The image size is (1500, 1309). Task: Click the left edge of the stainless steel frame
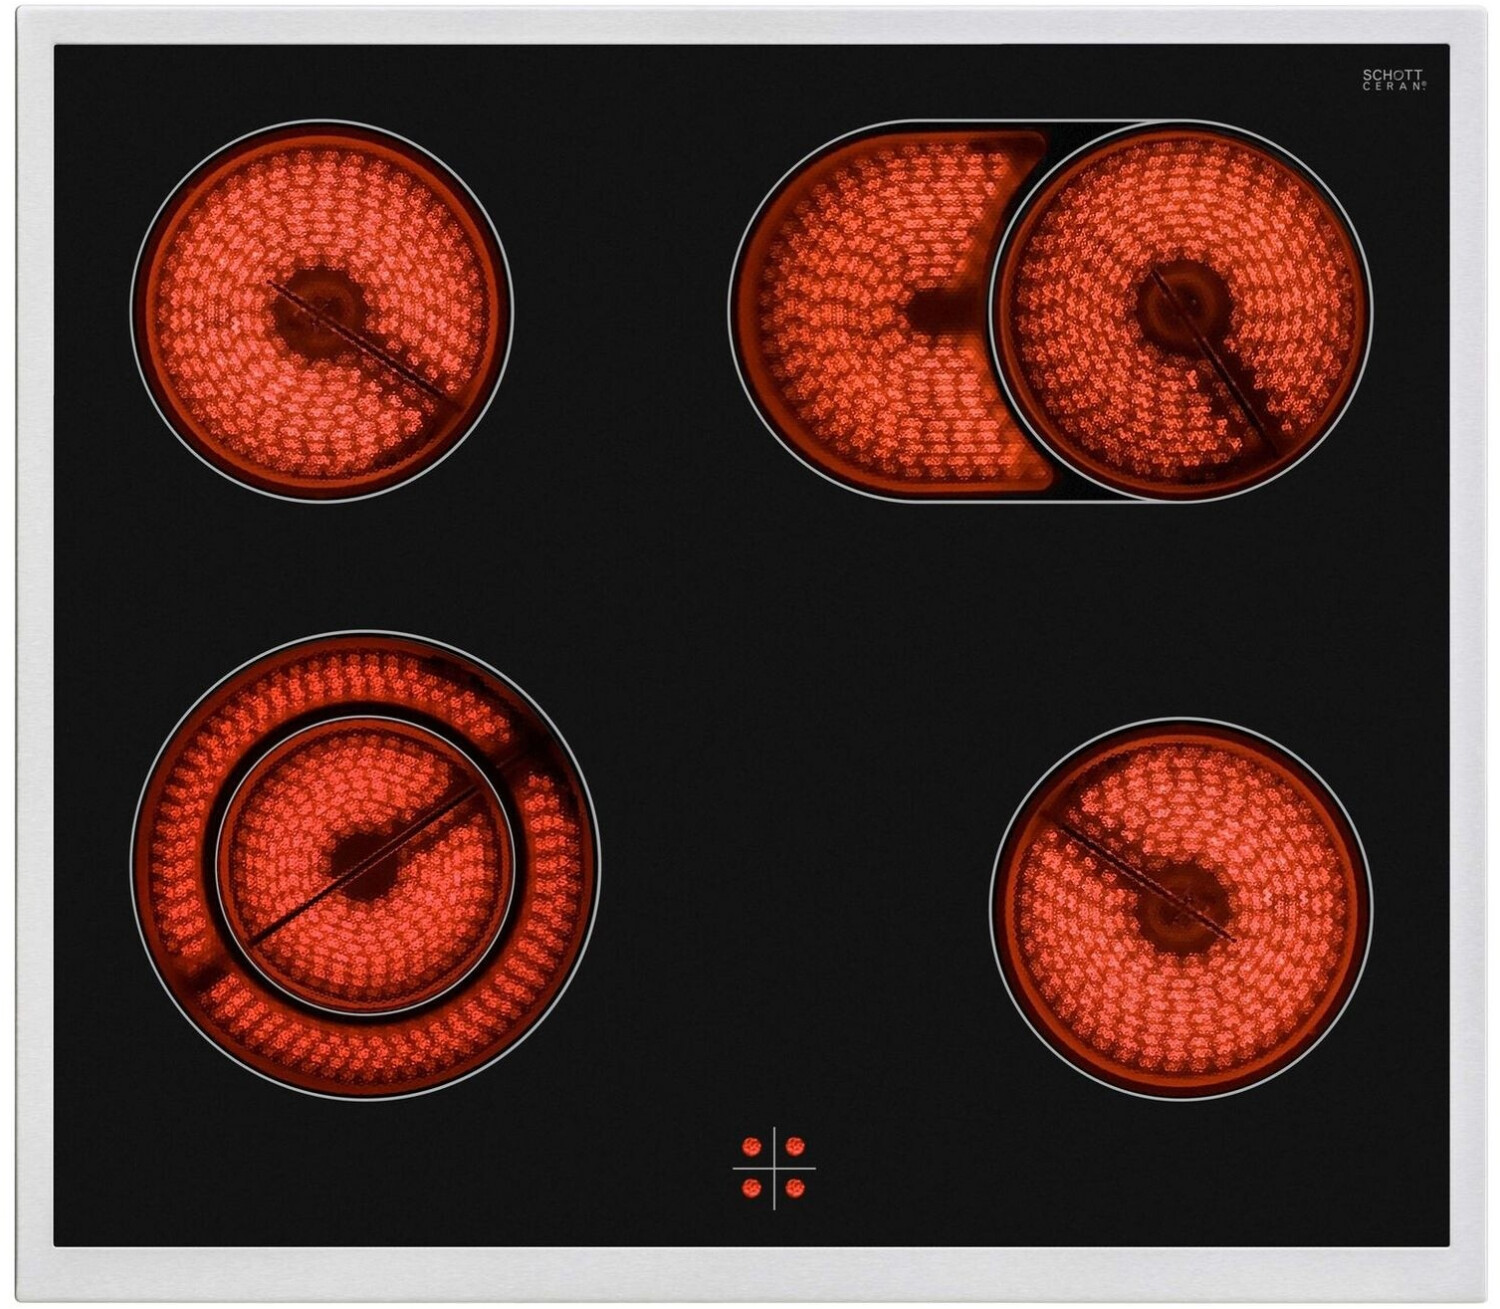[34, 650]
